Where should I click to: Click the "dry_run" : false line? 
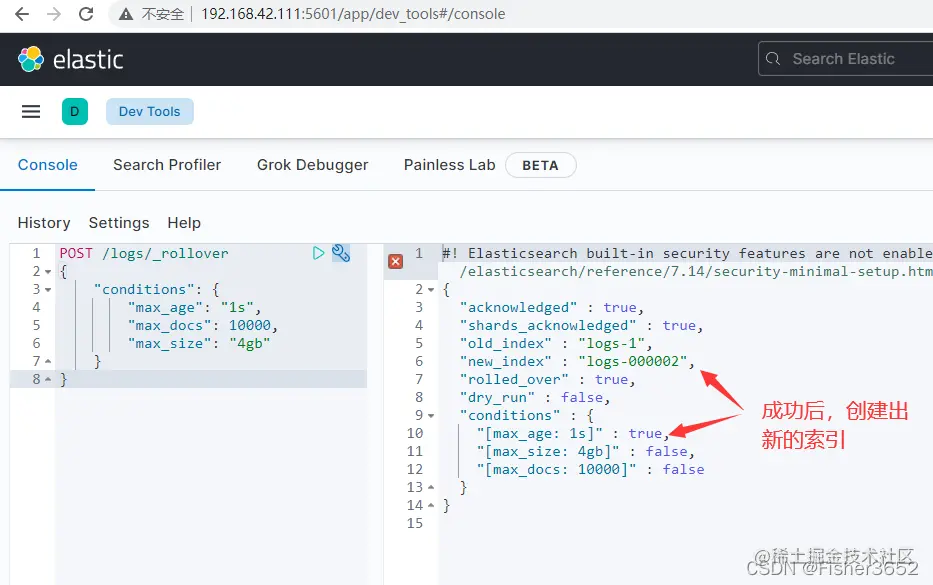pyautogui.click(x=535, y=398)
